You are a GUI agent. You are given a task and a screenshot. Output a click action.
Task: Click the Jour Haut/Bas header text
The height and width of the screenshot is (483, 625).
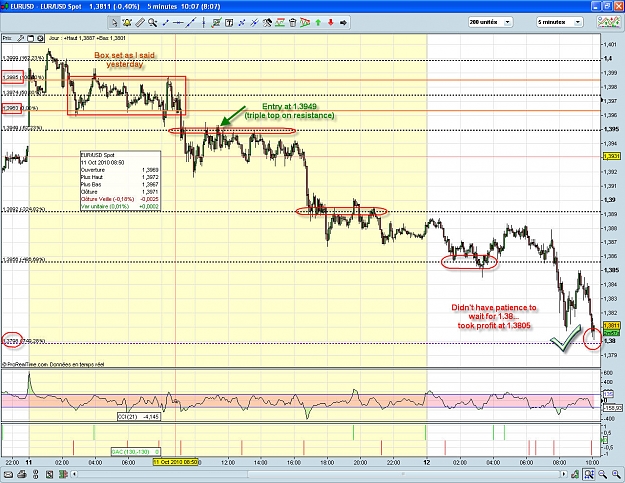coord(87,38)
